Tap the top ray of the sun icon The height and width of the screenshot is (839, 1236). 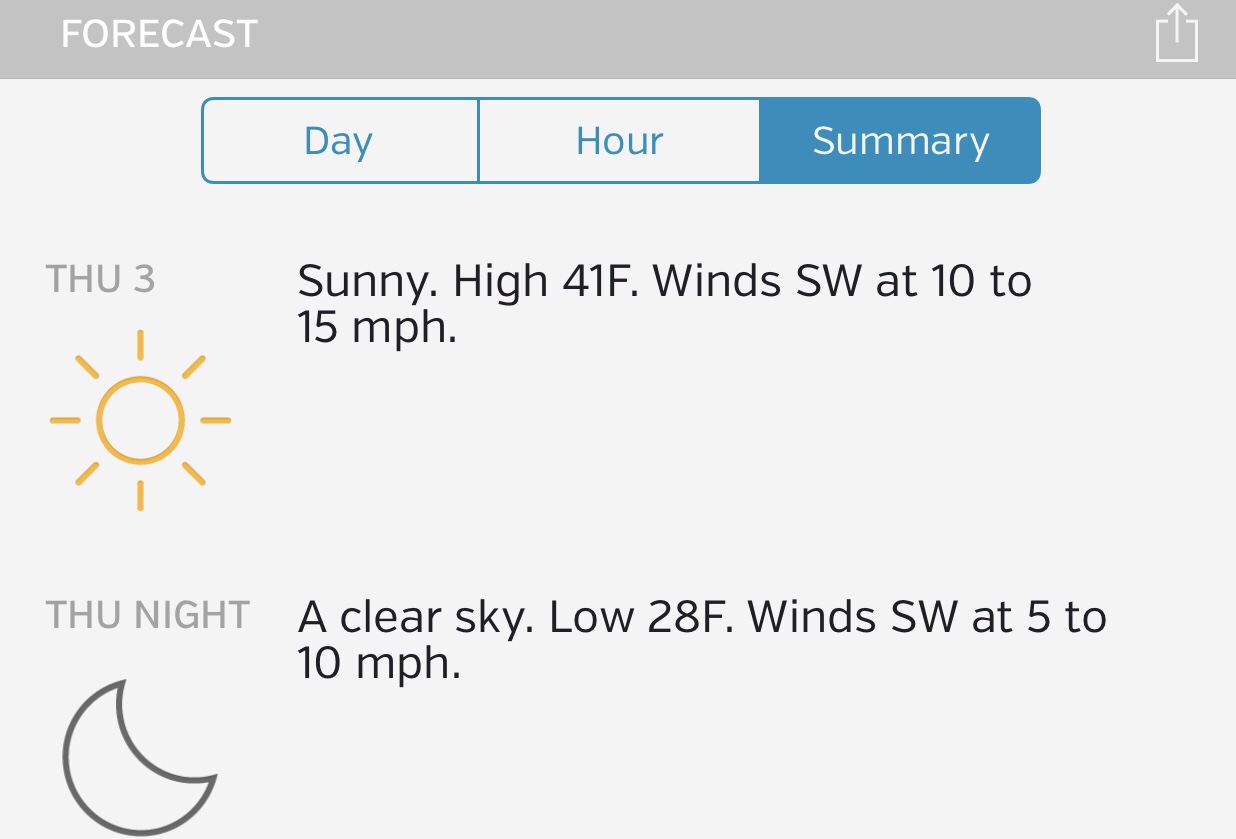point(140,344)
